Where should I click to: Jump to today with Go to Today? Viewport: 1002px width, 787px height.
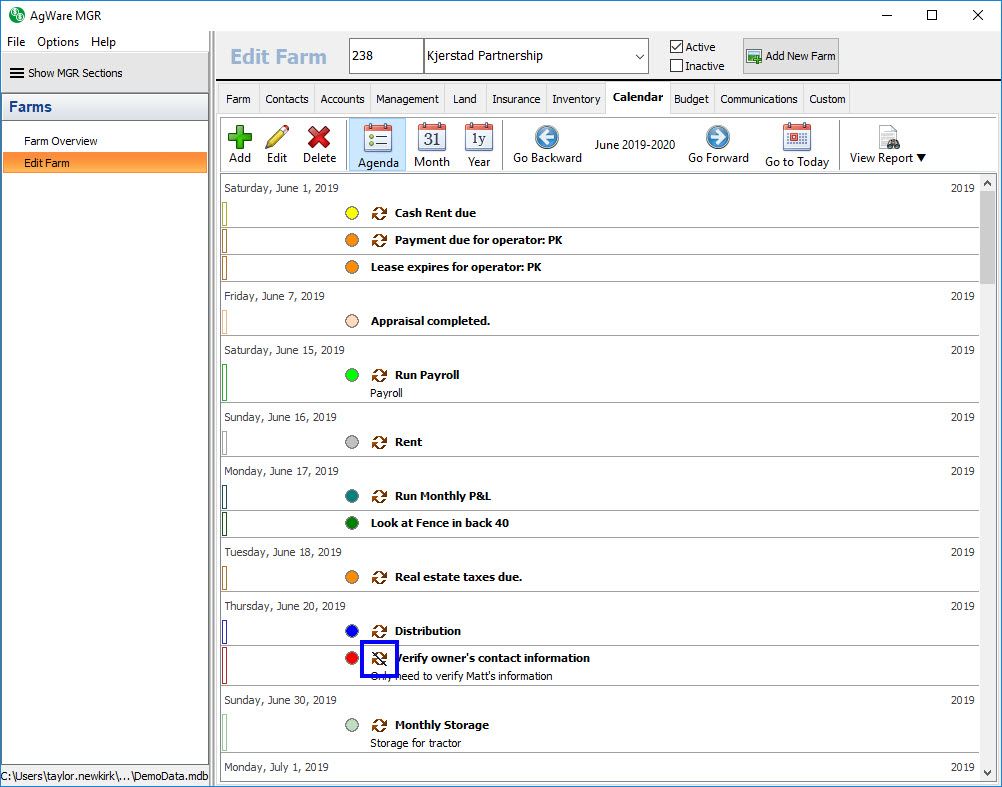click(796, 137)
